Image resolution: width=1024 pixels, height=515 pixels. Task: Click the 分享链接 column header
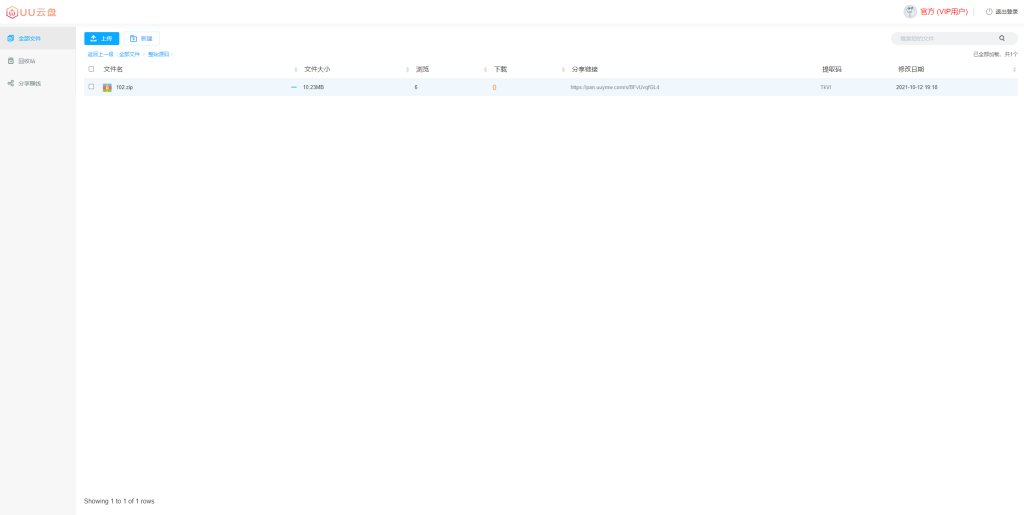pyautogui.click(x=584, y=69)
